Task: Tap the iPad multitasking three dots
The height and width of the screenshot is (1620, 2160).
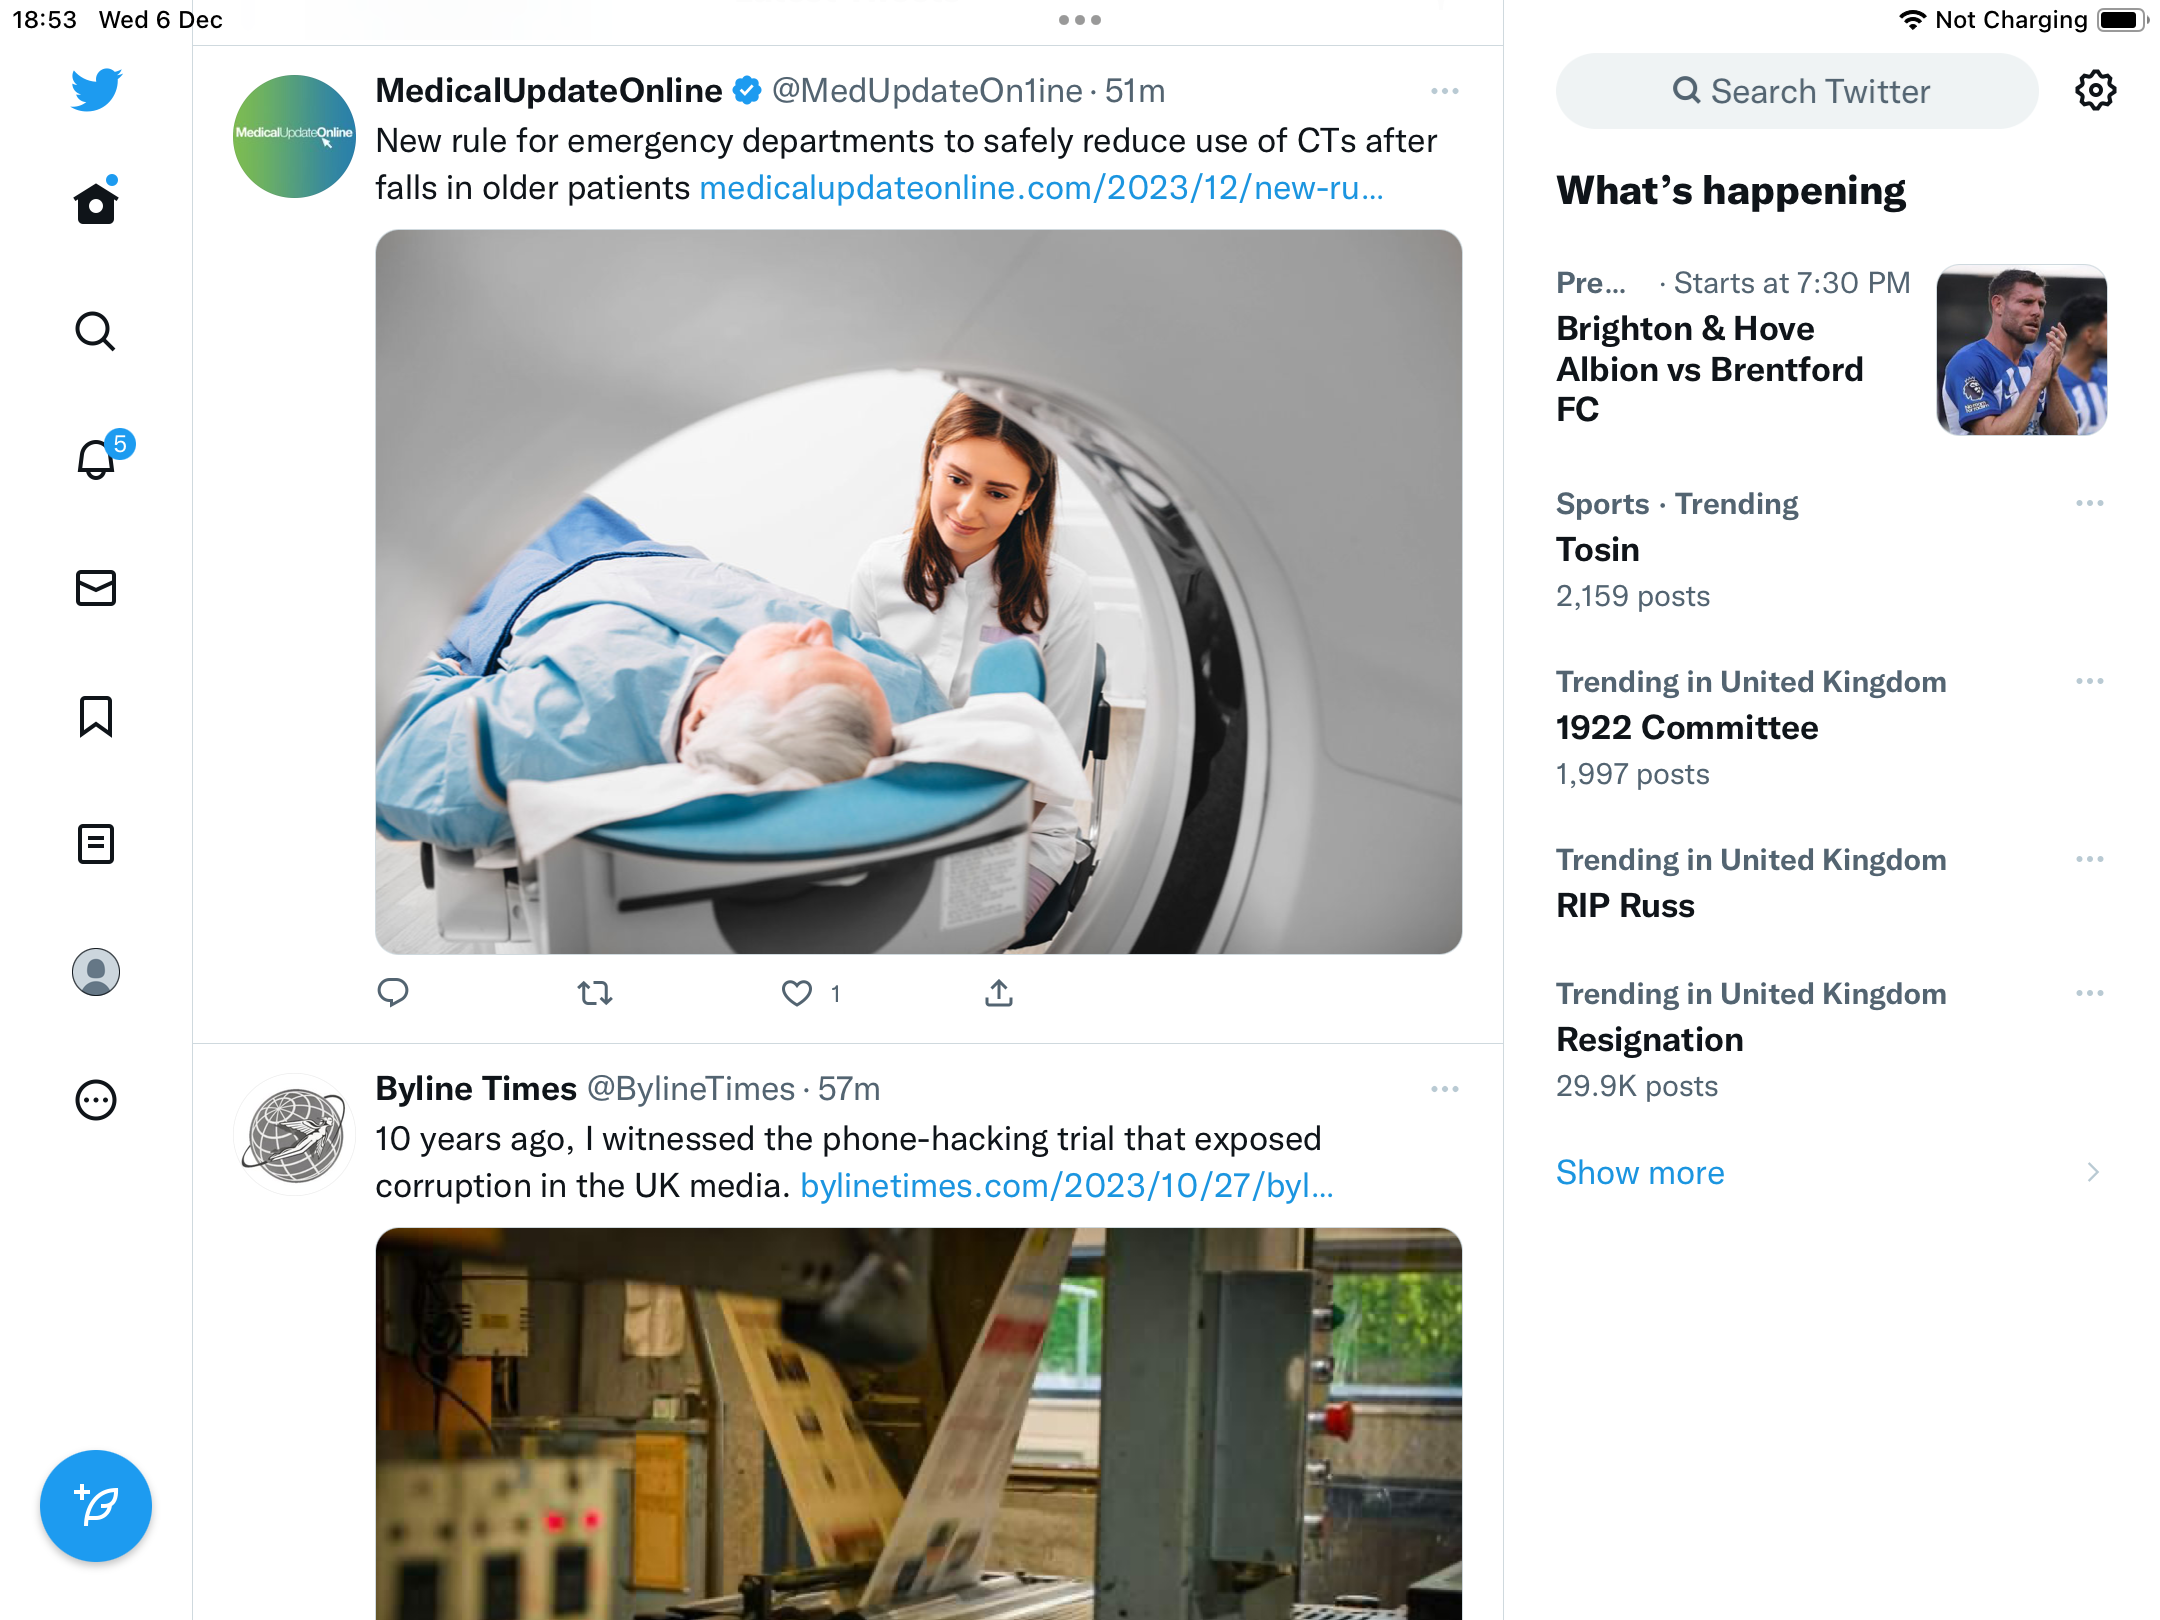Action: [x=1080, y=20]
